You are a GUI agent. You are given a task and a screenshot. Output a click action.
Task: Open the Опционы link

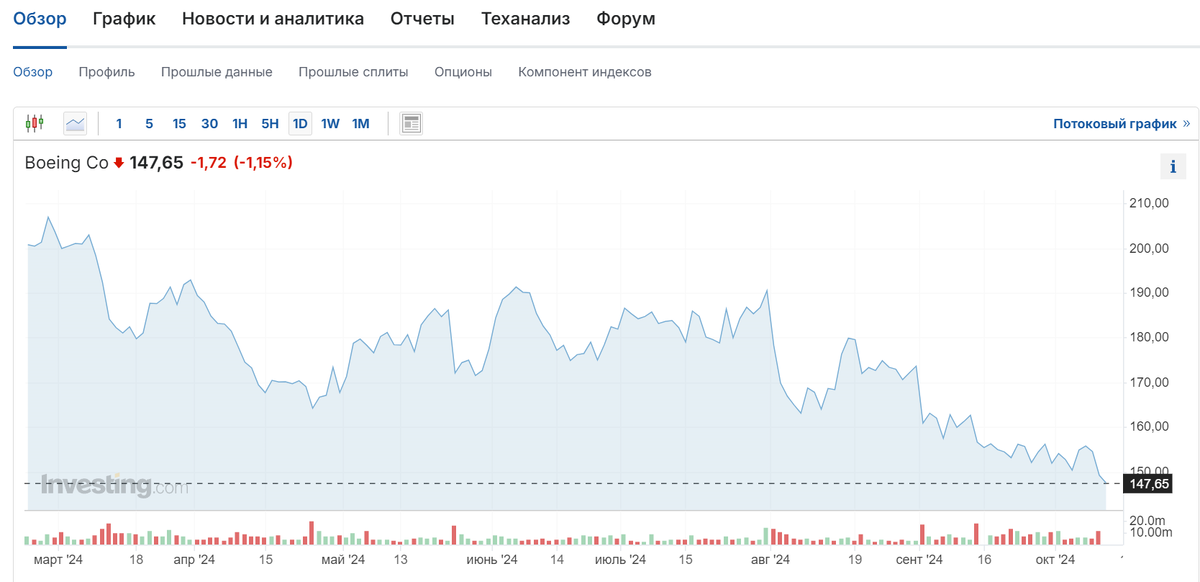click(463, 72)
